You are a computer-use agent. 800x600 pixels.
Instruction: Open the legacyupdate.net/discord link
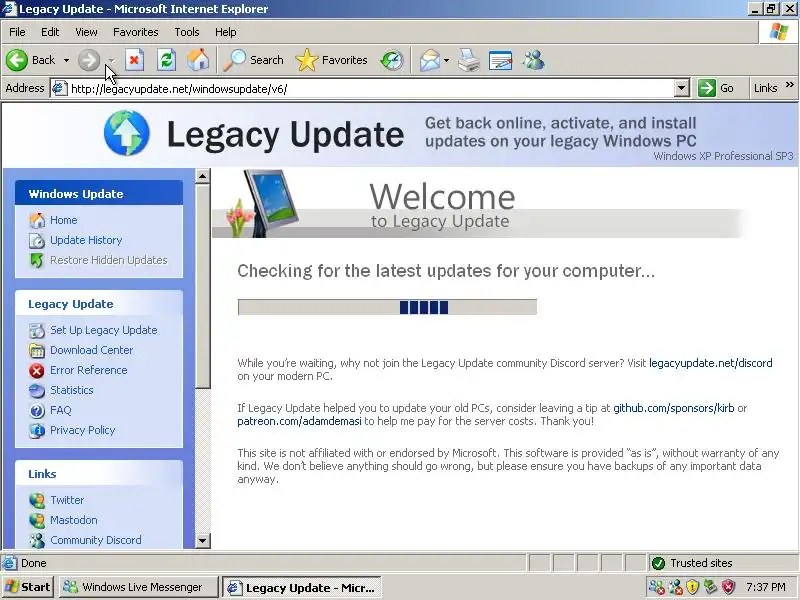(711, 363)
